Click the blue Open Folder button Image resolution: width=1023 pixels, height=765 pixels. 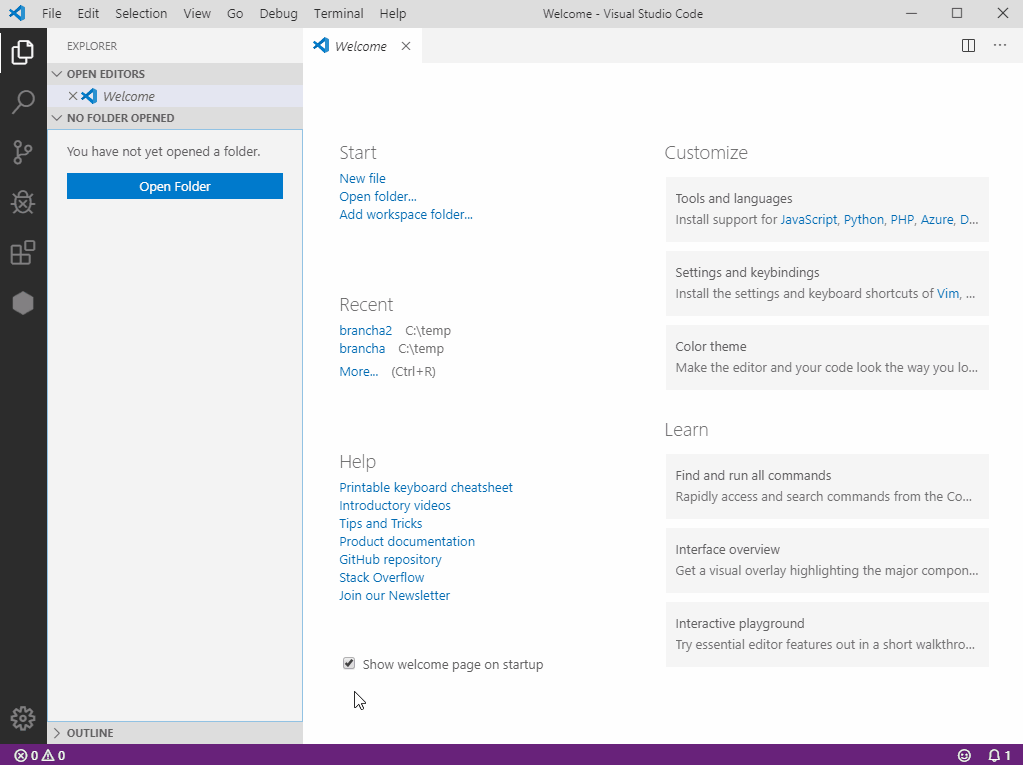coord(175,186)
